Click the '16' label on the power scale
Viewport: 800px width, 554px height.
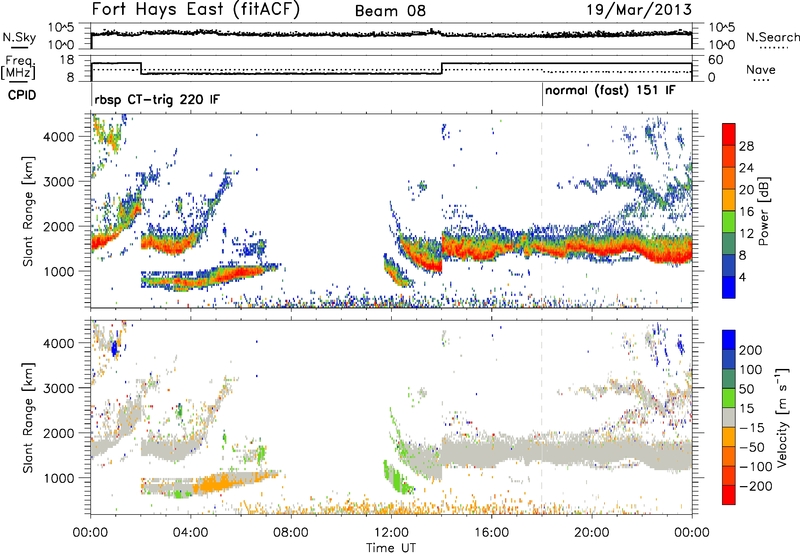click(x=746, y=212)
